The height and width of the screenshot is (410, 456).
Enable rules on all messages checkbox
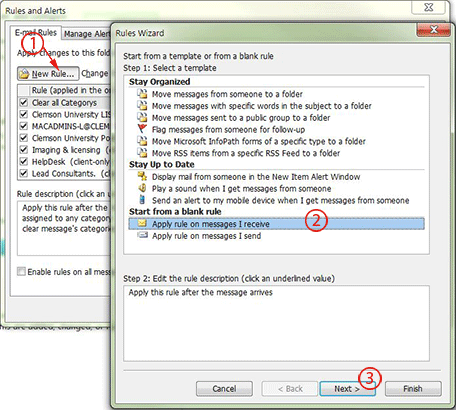pyautogui.click(x=21, y=271)
